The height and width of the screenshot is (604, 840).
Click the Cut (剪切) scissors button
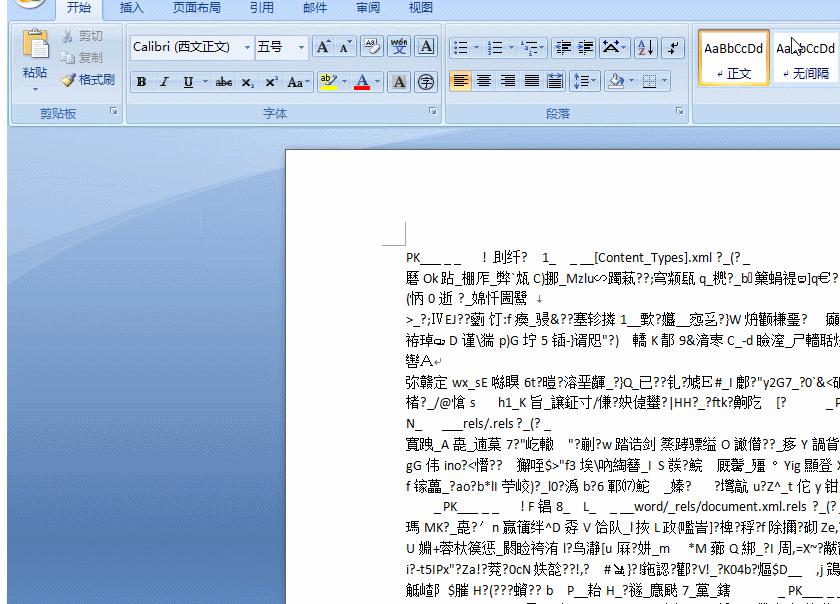[82, 36]
